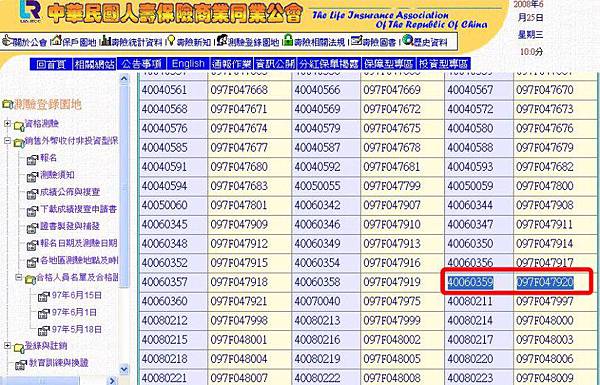600x385 pixels.
Task: Select the 97年6月15日 list
Action: (77, 295)
